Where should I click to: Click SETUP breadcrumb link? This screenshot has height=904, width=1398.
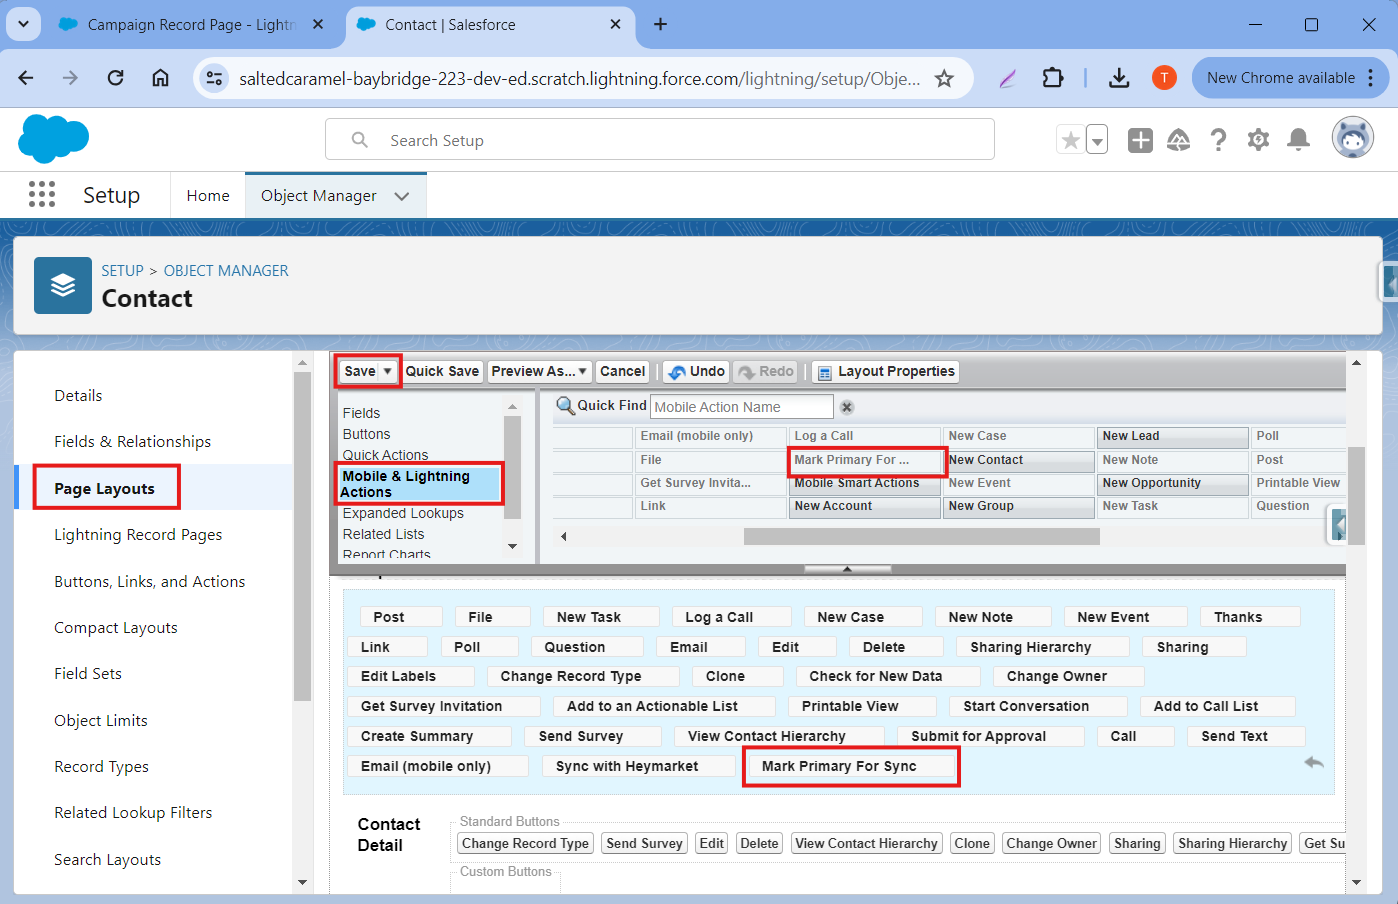tap(122, 271)
